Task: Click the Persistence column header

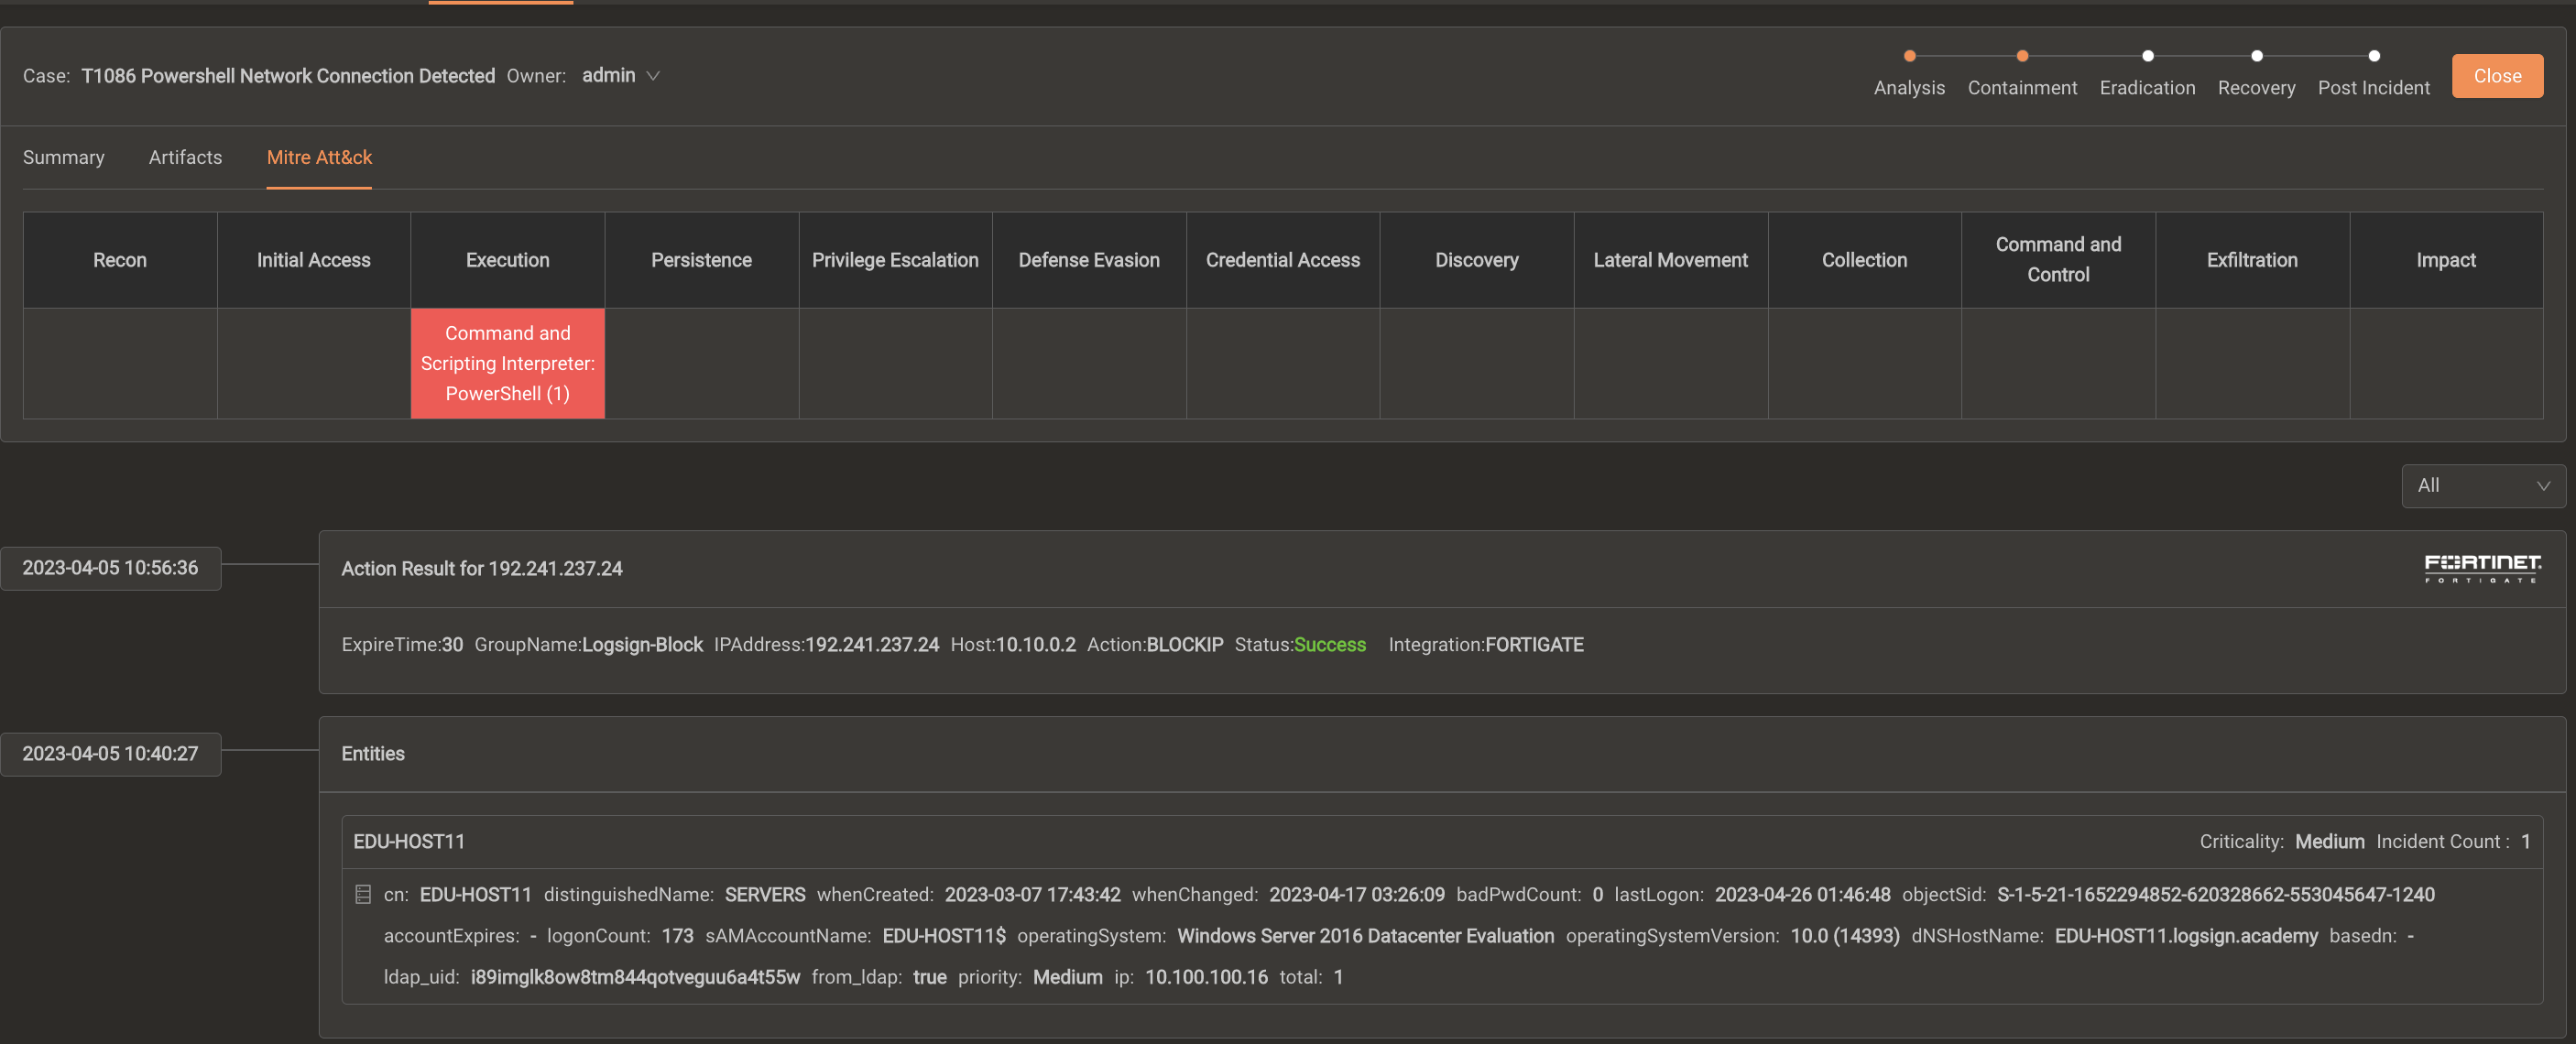Action: [x=701, y=260]
